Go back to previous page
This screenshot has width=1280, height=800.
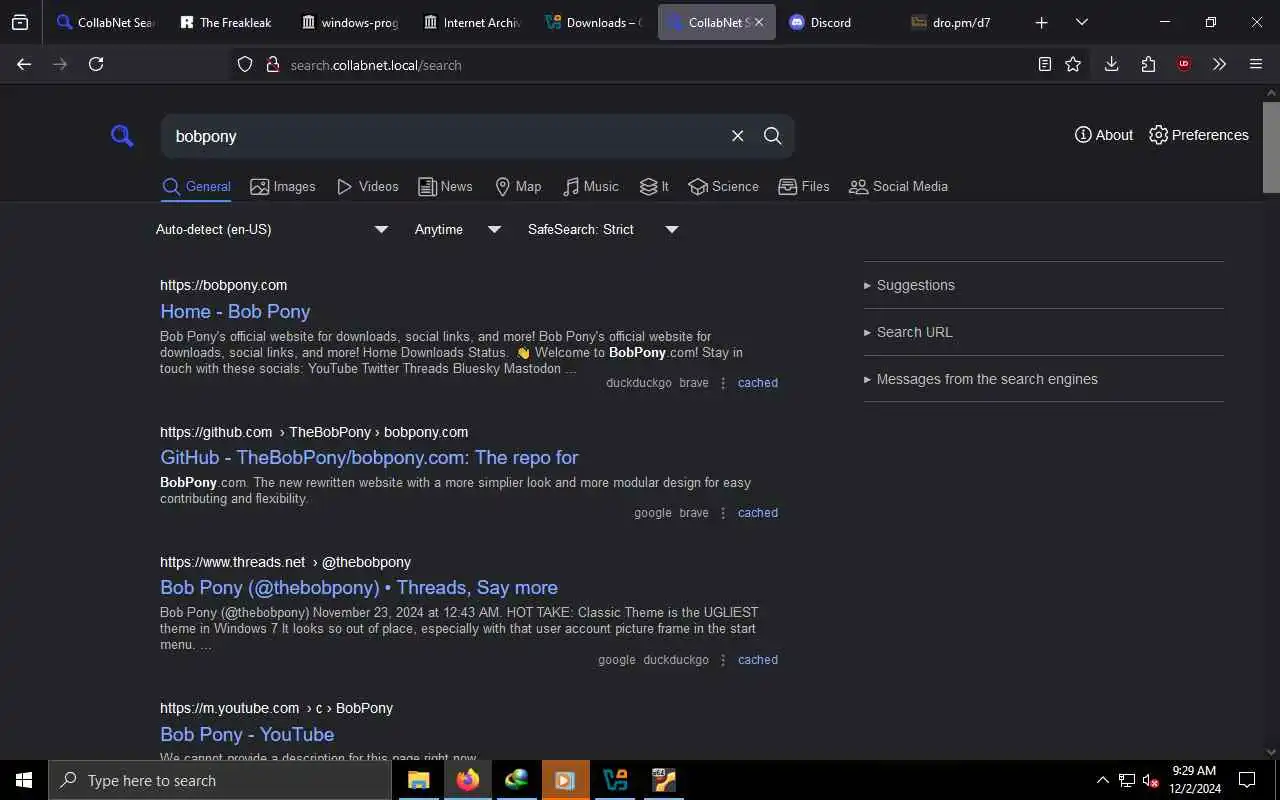pyautogui.click(x=24, y=64)
